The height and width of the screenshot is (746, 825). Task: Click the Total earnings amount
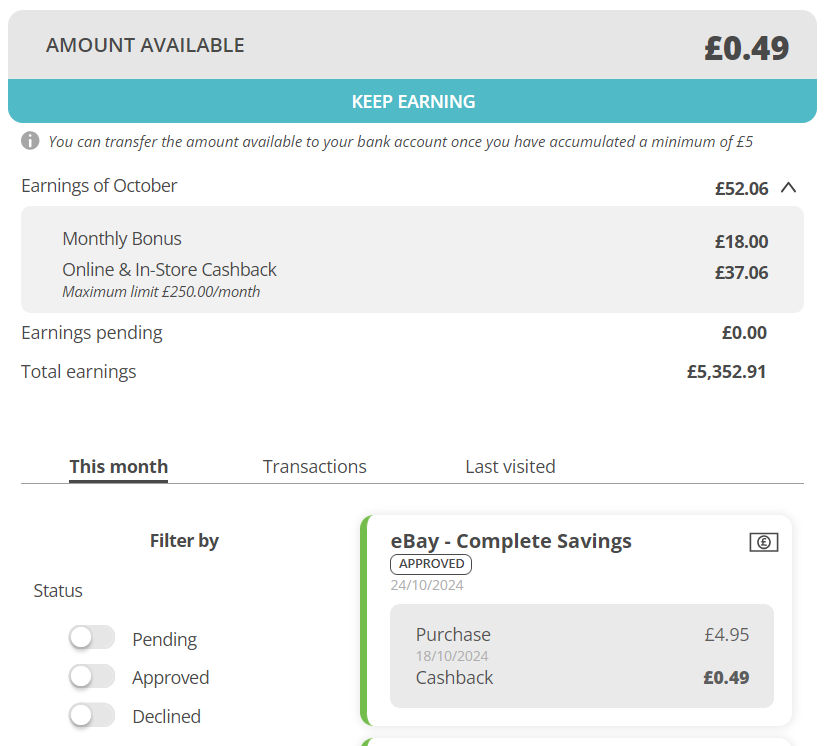(x=727, y=372)
